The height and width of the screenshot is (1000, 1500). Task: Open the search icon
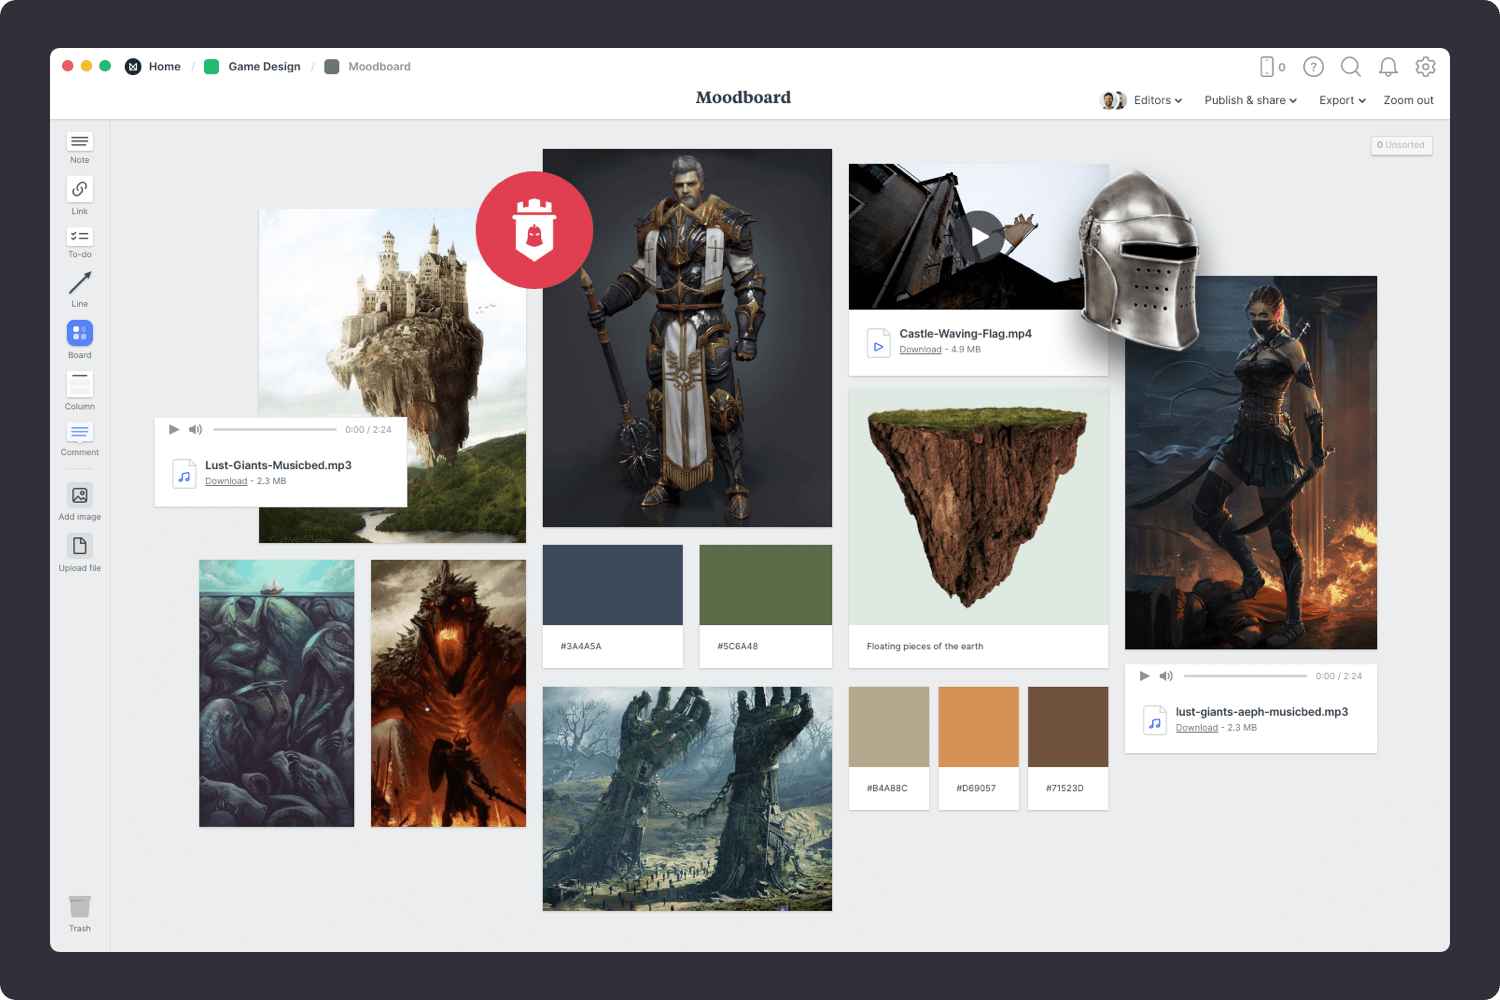click(1351, 66)
